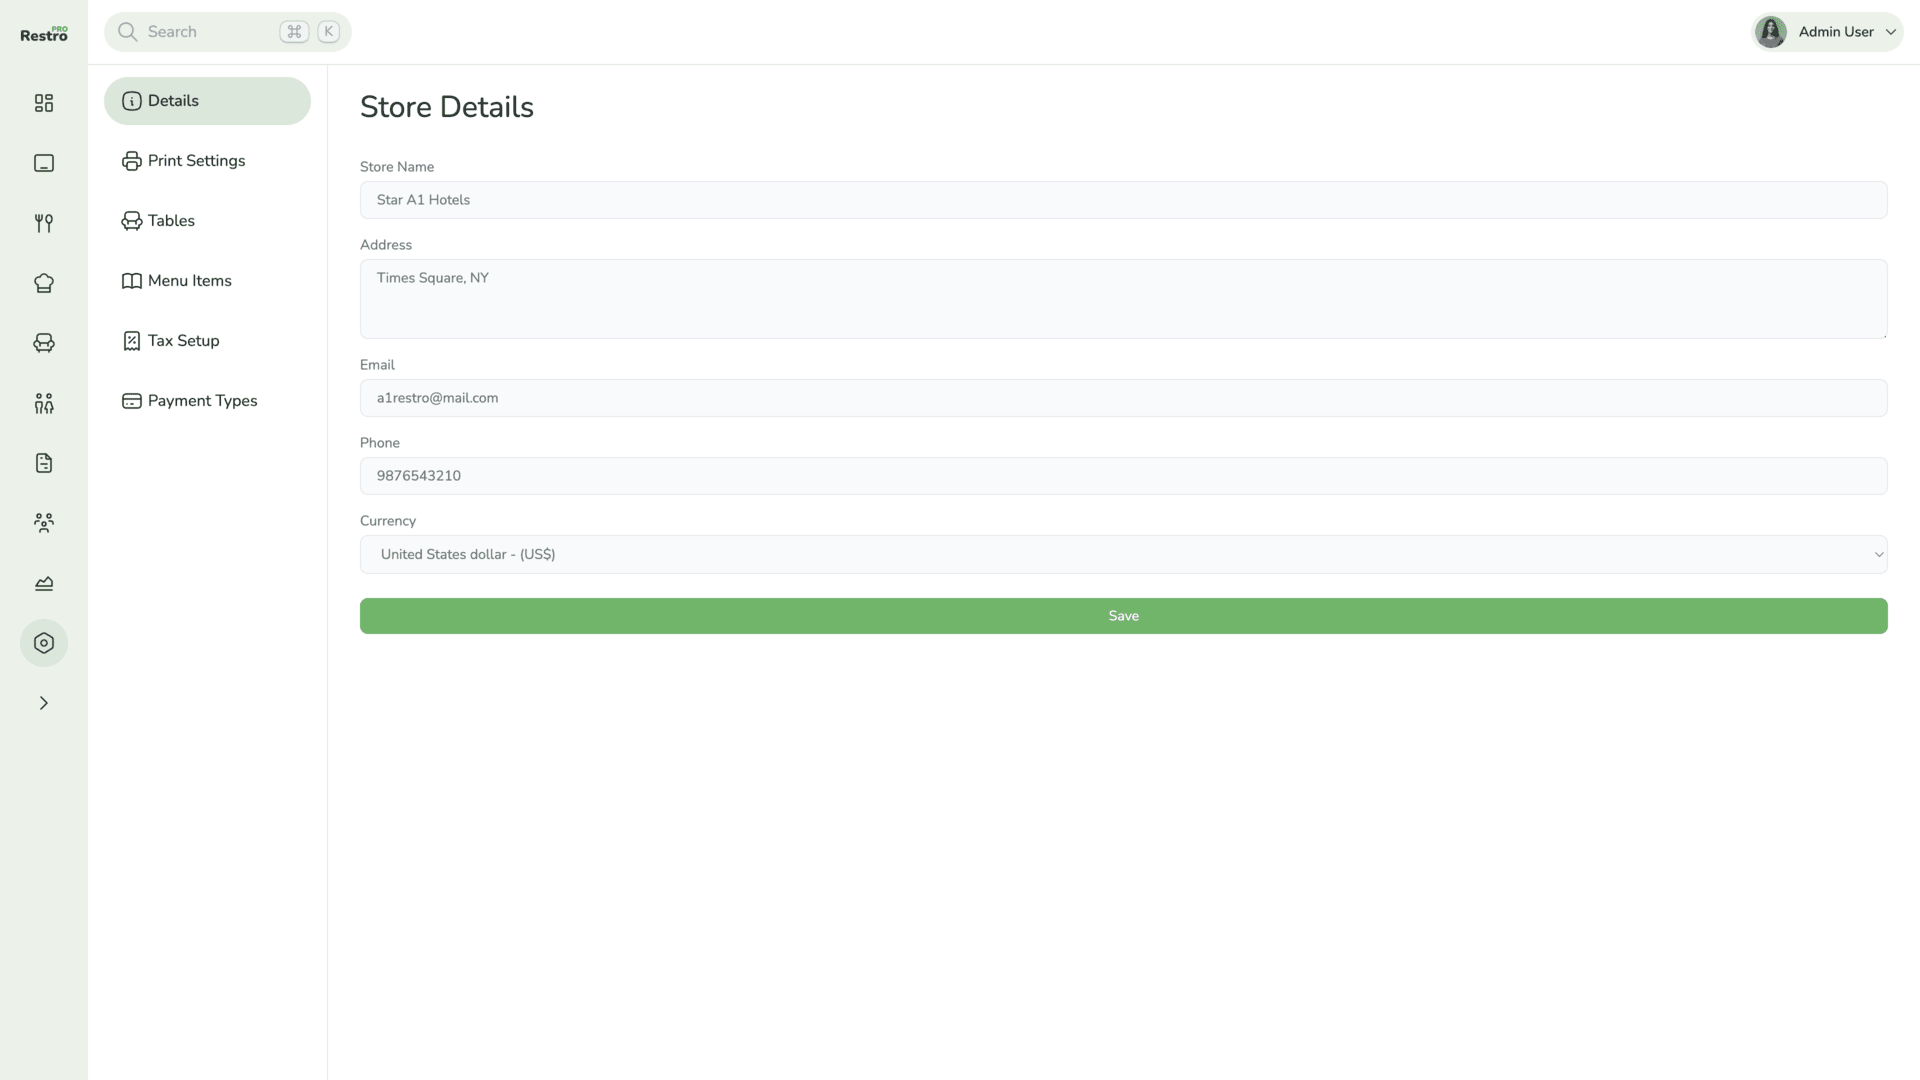Open the armchair reservations sidebar icon
Viewport: 1920px width, 1080px height.
point(44,343)
